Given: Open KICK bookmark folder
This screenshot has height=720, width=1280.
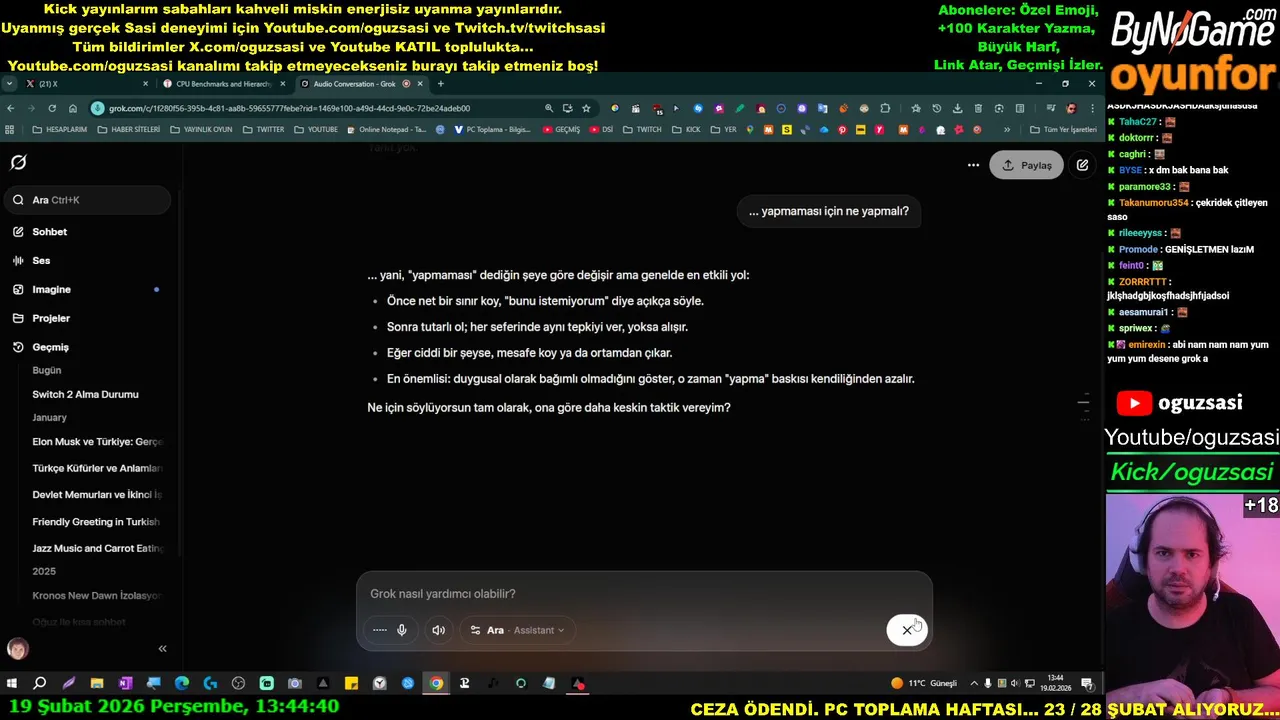Looking at the screenshot, I should click(x=687, y=129).
